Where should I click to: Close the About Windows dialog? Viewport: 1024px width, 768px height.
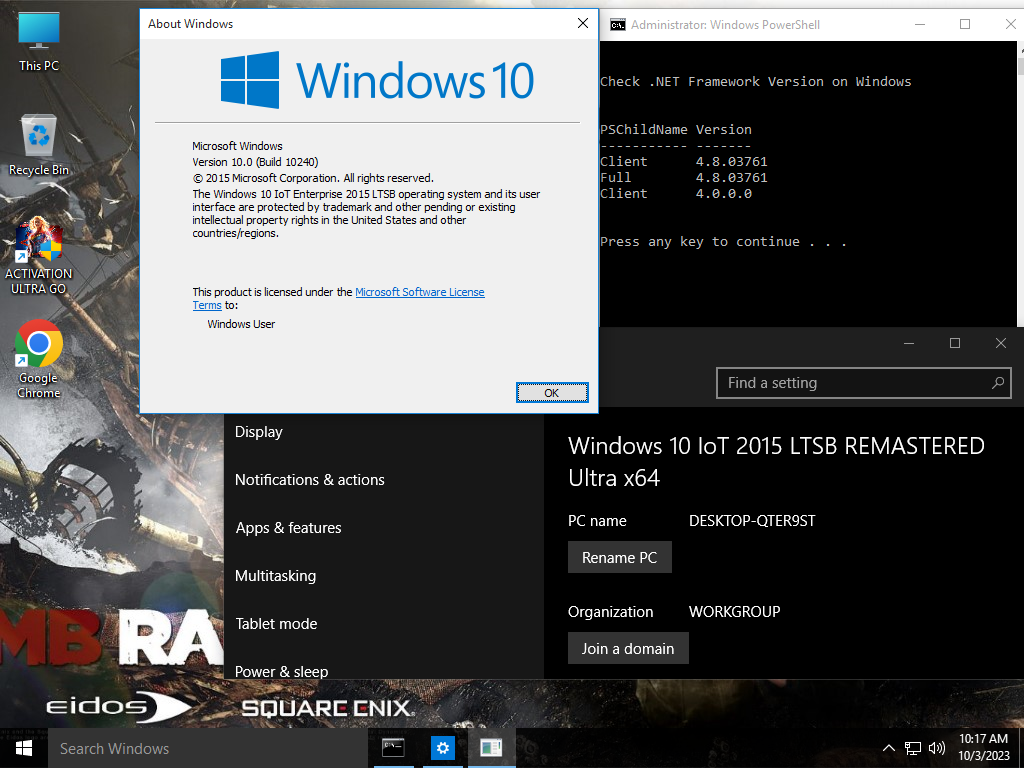[x=583, y=24]
